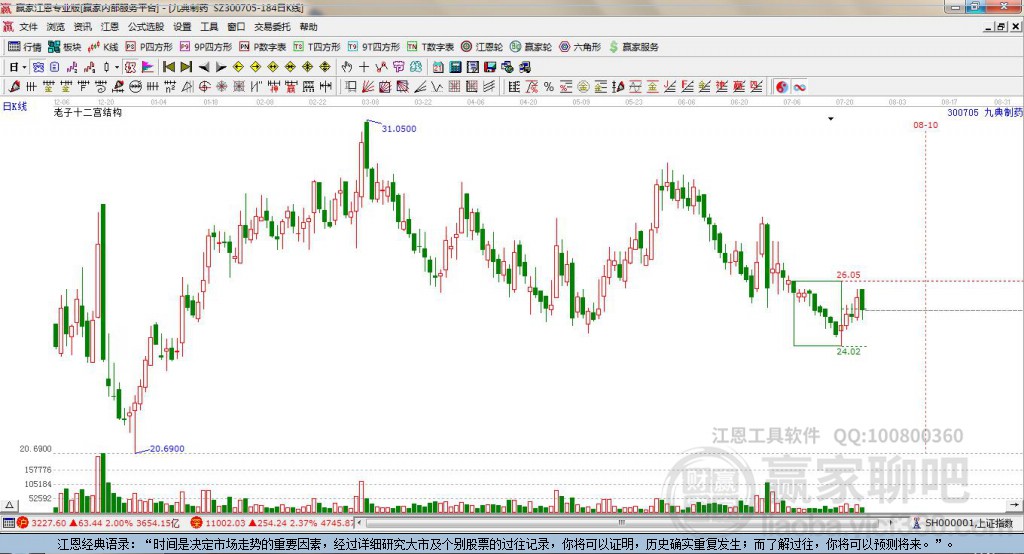The height and width of the screenshot is (554, 1024).
Task: Click the 老子十二宫结构 chart label
Action: (x=88, y=112)
